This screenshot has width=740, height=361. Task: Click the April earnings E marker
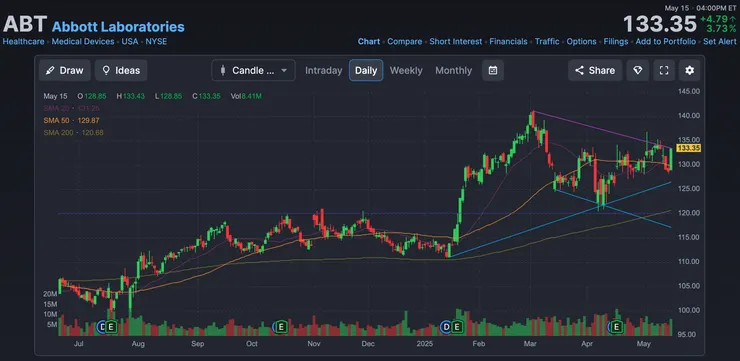pos(616,327)
